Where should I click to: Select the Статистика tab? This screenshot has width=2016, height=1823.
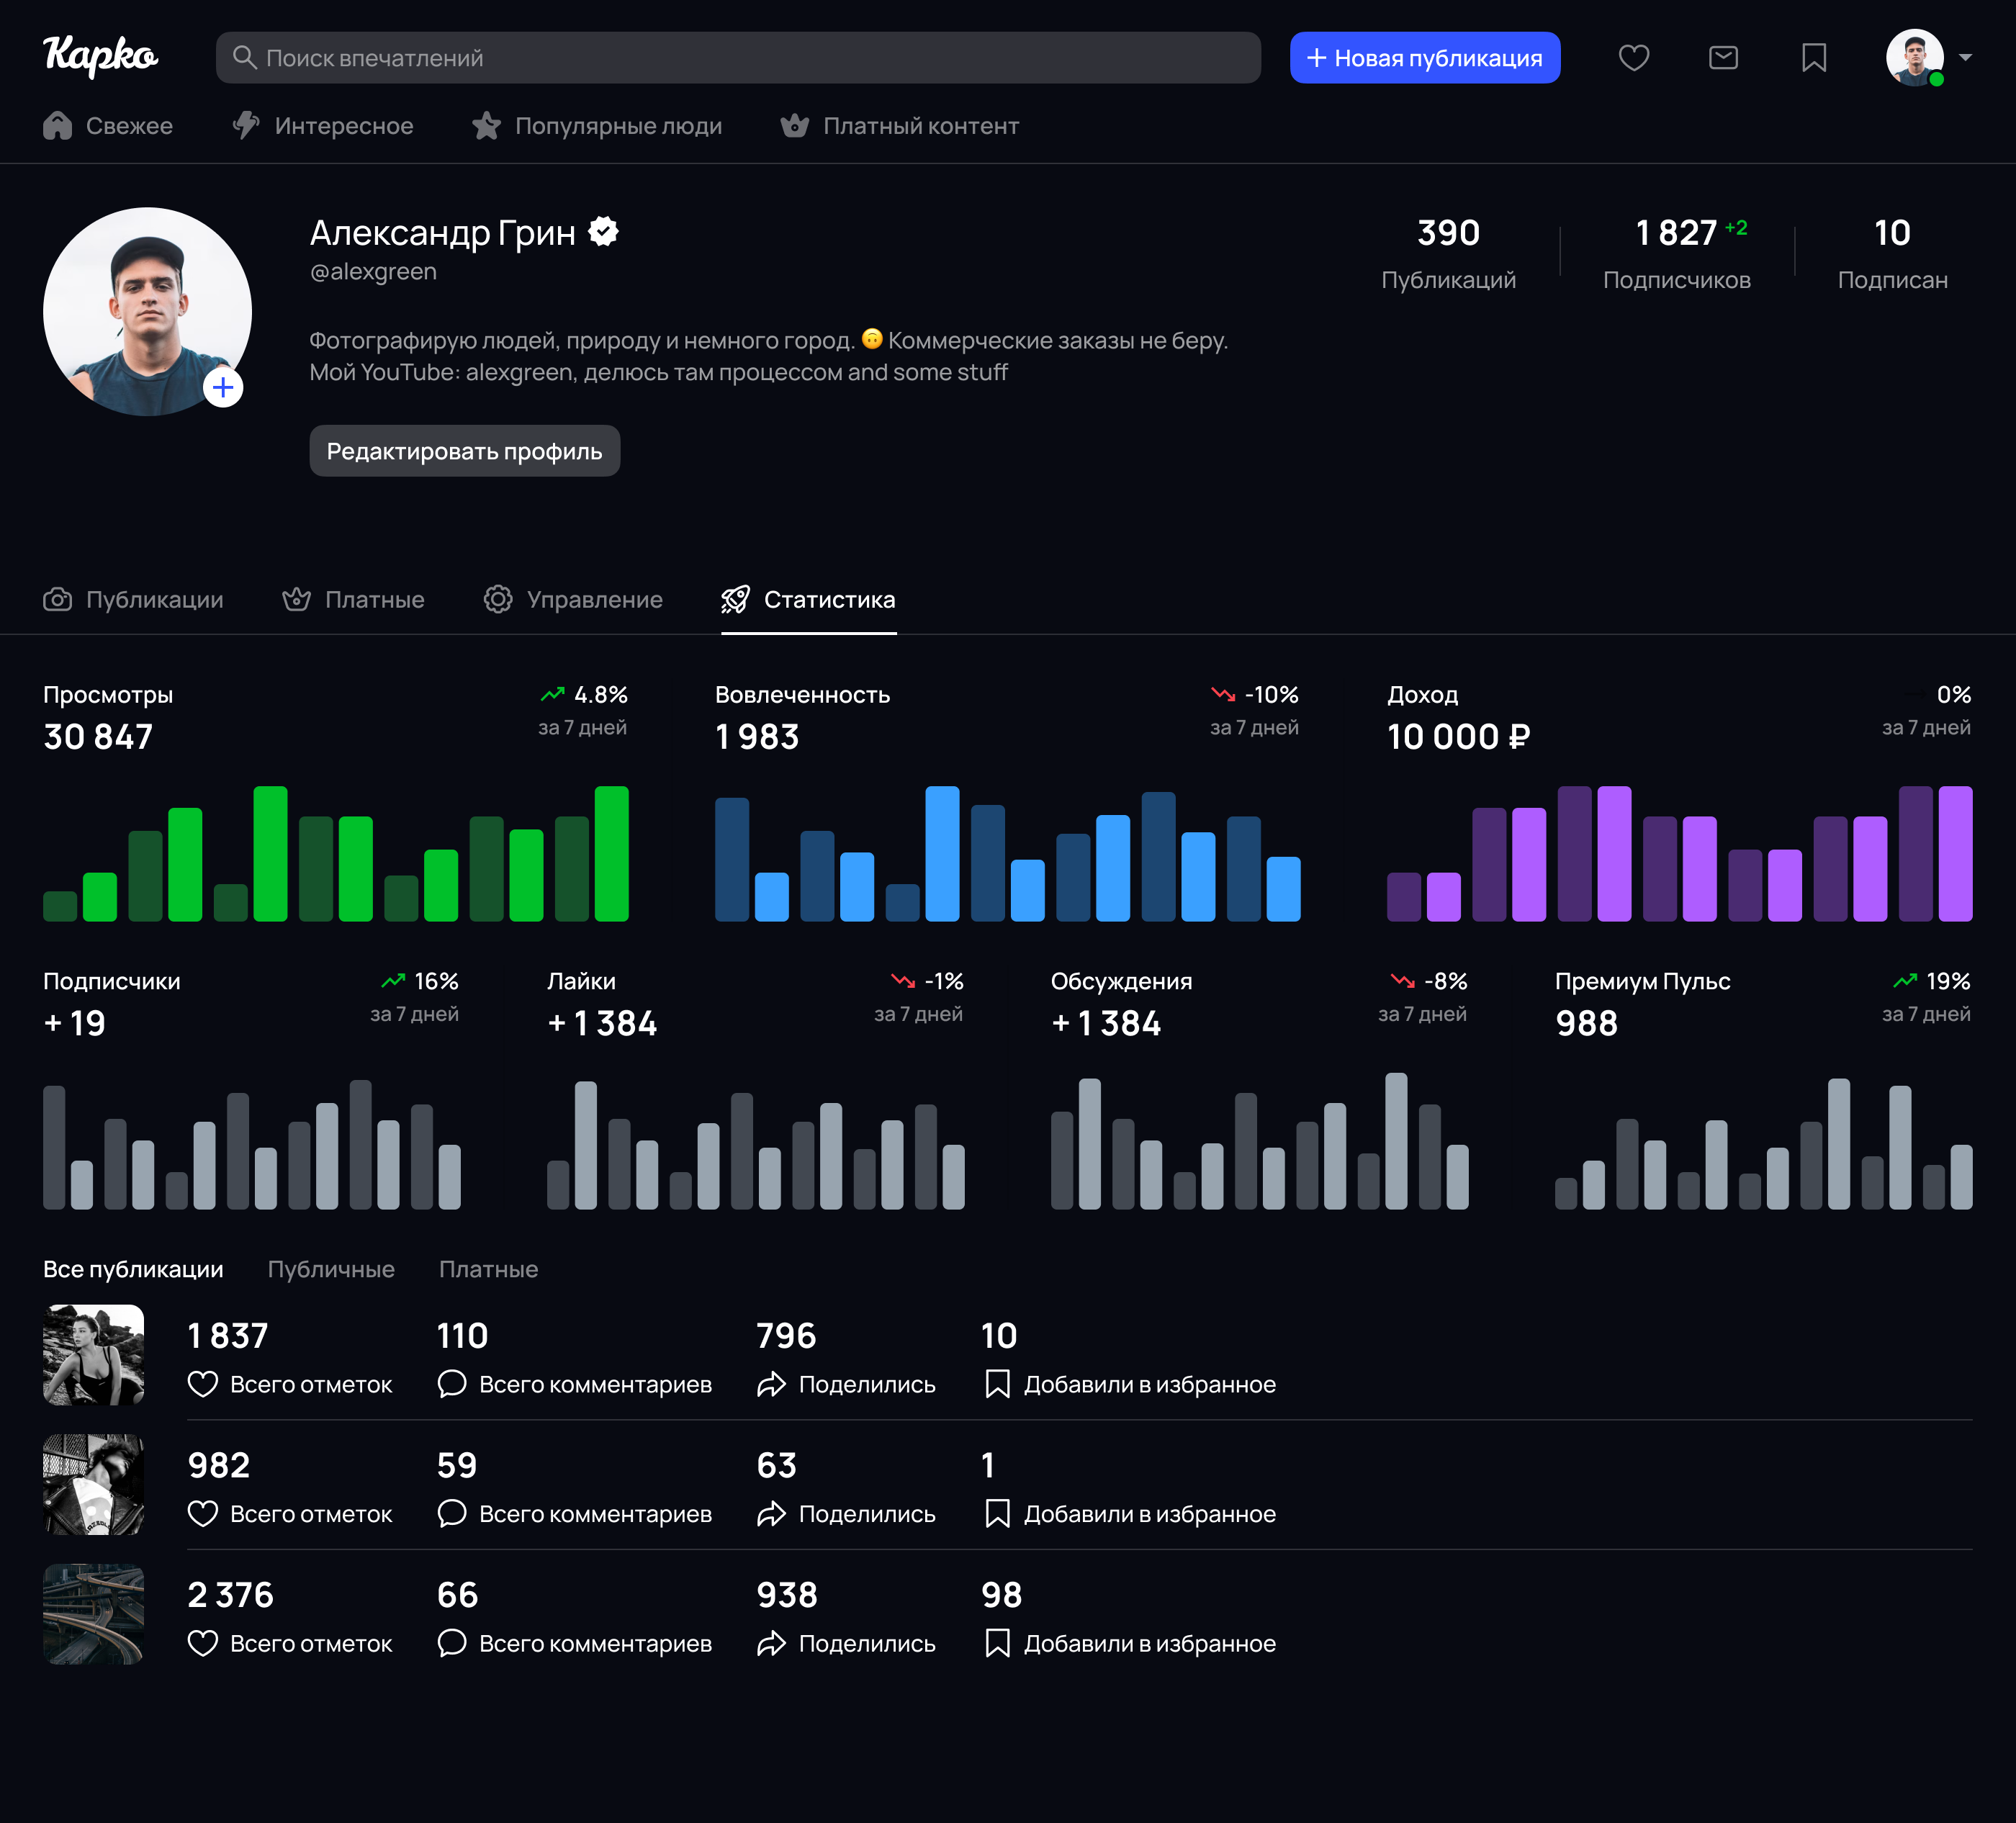[x=808, y=599]
